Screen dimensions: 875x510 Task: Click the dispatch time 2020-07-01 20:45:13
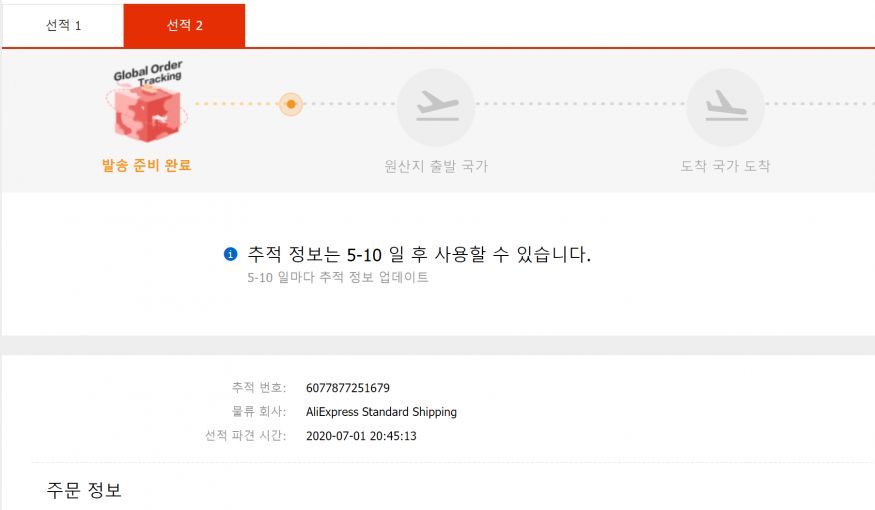[361, 436]
